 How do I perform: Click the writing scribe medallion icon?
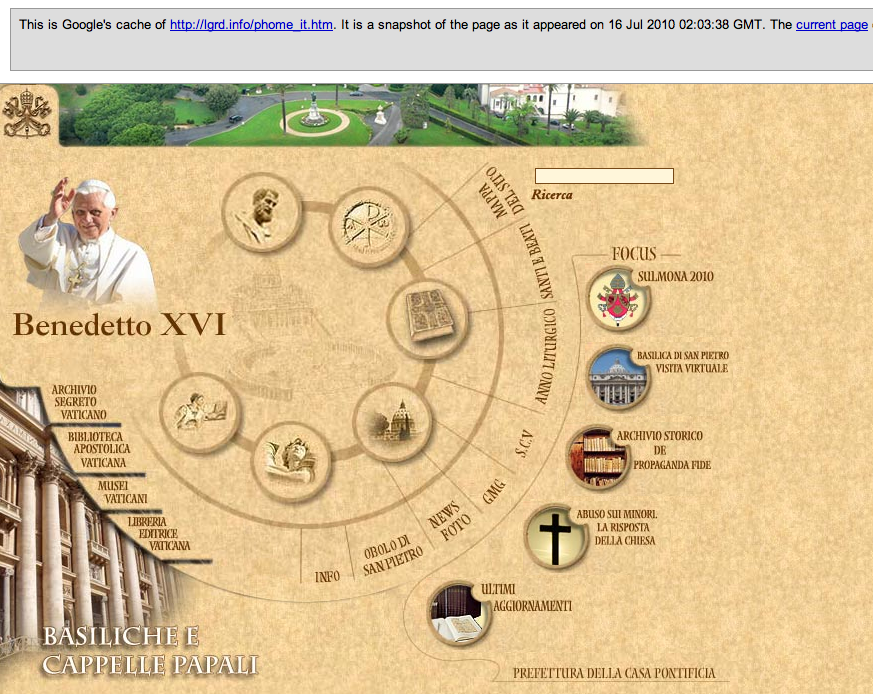click(200, 413)
